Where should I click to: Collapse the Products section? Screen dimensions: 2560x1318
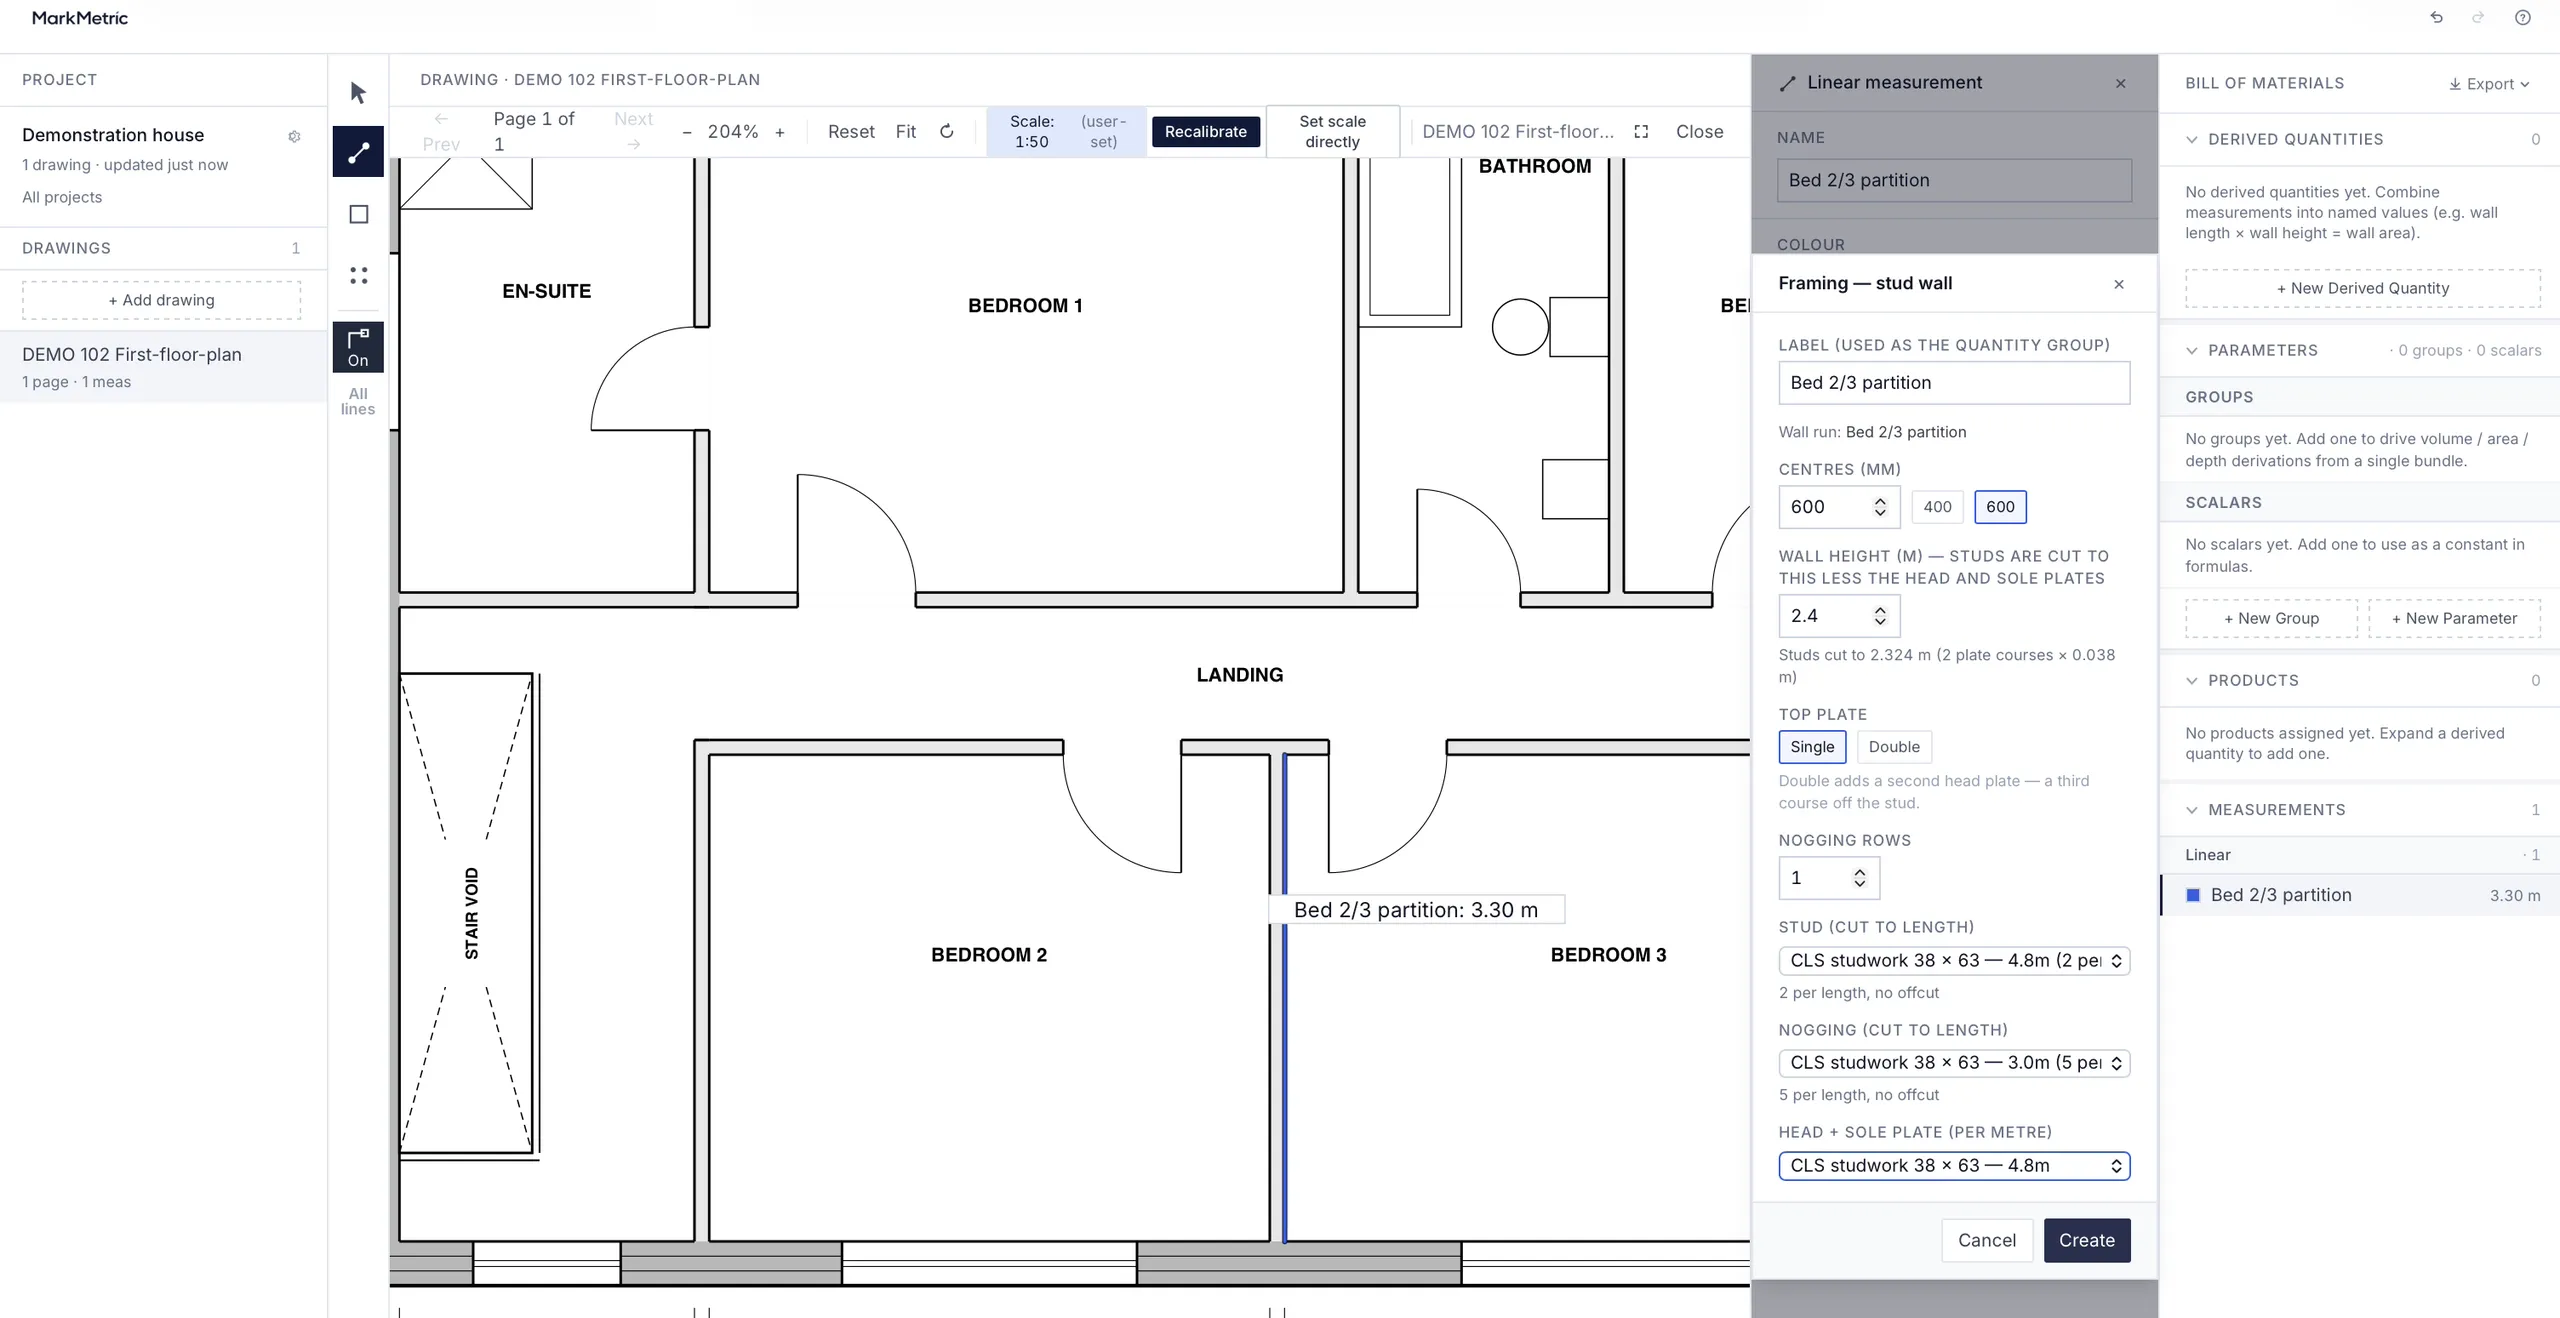pyautogui.click(x=2192, y=681)
